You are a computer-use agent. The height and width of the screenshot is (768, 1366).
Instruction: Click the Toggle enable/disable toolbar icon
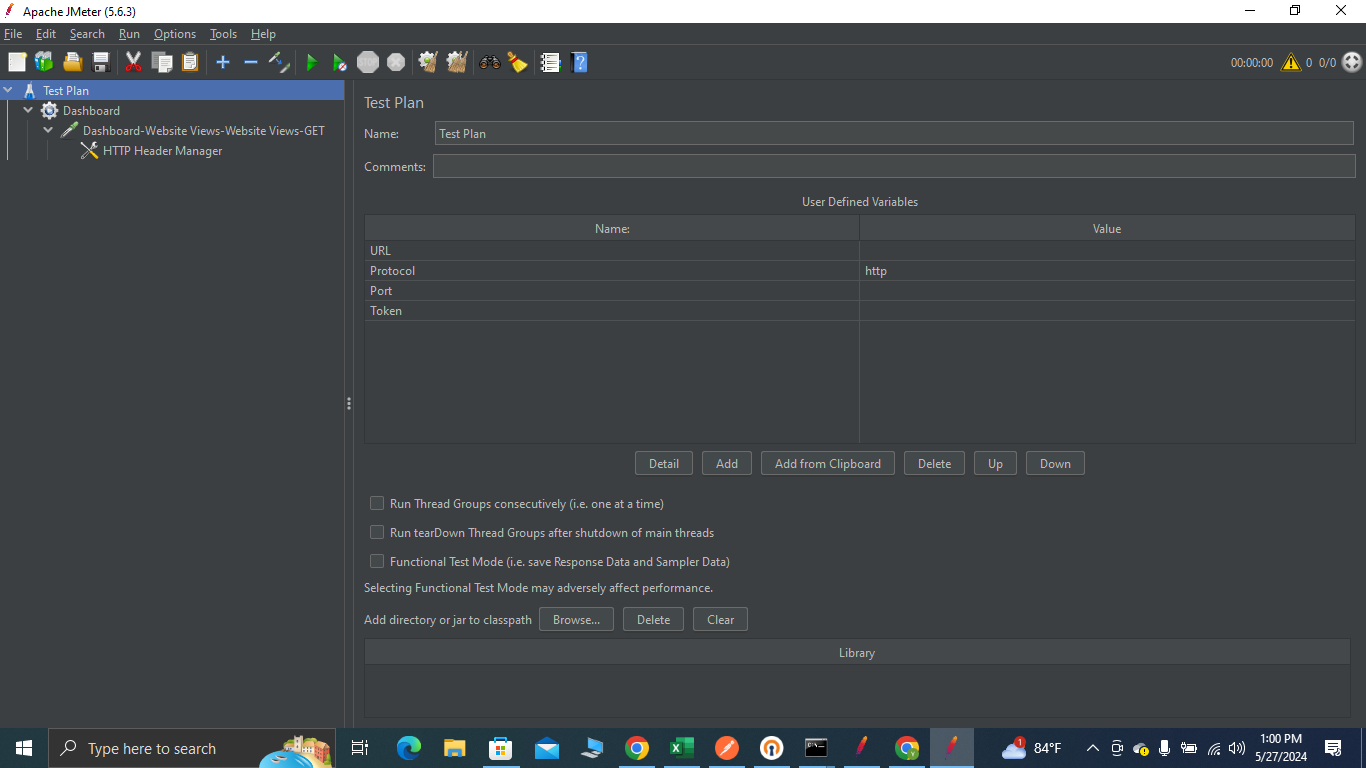tap(280, 62)
